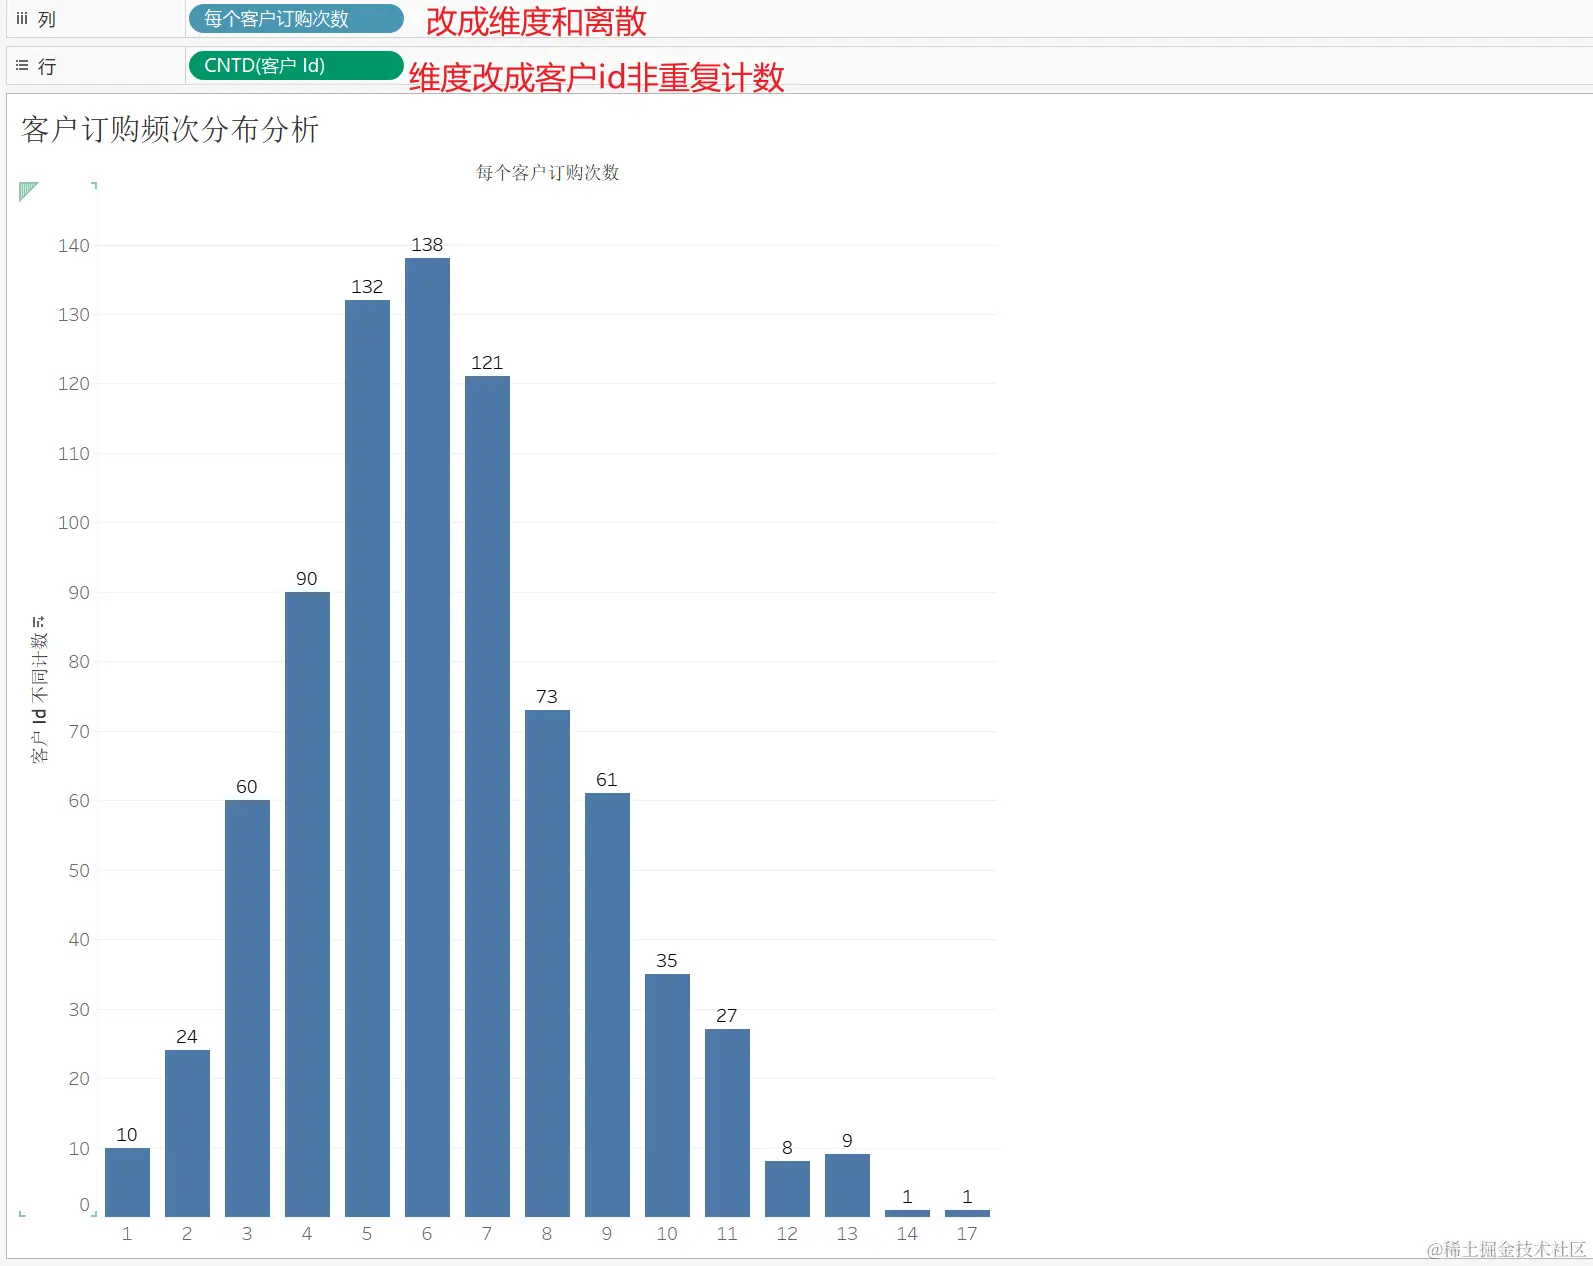This screenshot has height=1266, width=1593.
Task: Click the x-axis label 5
Action: (367, 1234)
